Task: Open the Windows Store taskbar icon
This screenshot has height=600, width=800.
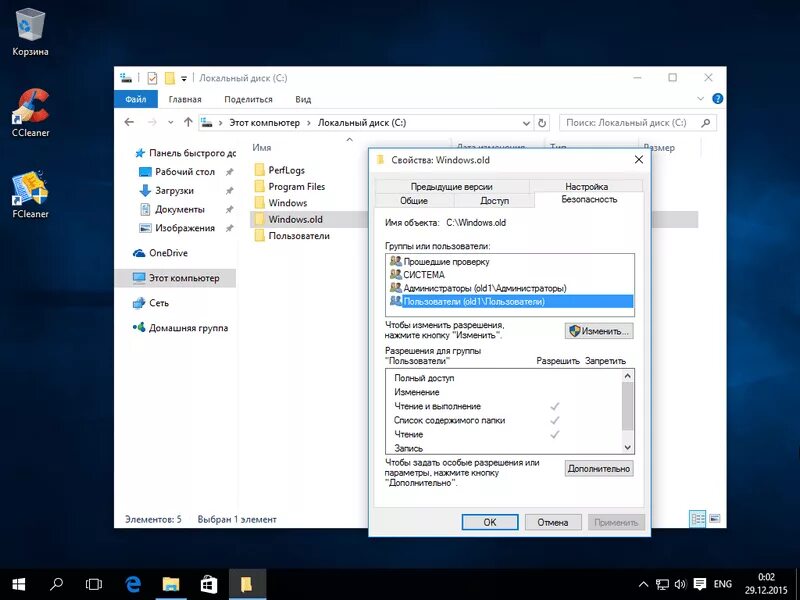Action: (209, 585)
